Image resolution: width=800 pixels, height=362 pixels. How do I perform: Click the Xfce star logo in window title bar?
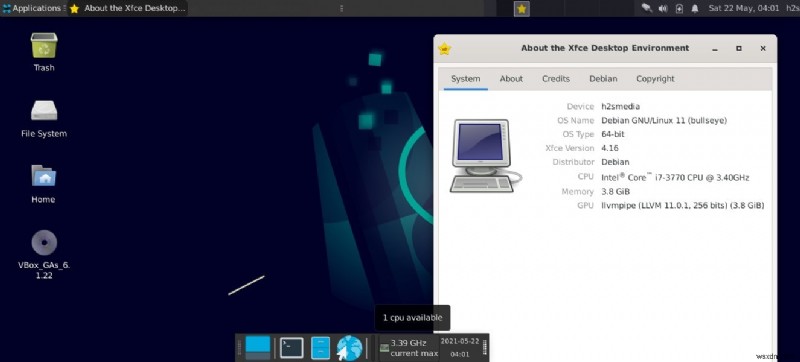[444, 48]
